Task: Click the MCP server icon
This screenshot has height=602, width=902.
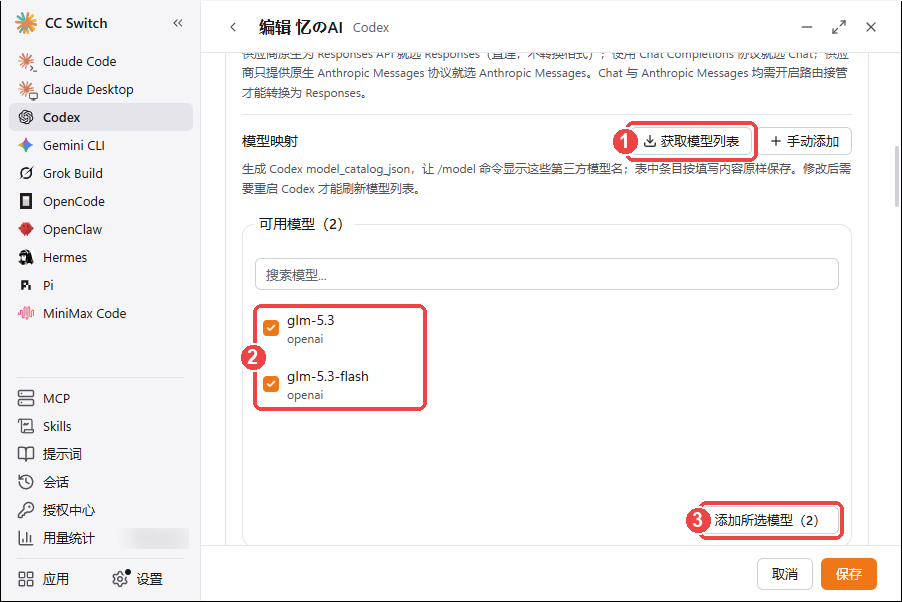Action: [26, 398]
